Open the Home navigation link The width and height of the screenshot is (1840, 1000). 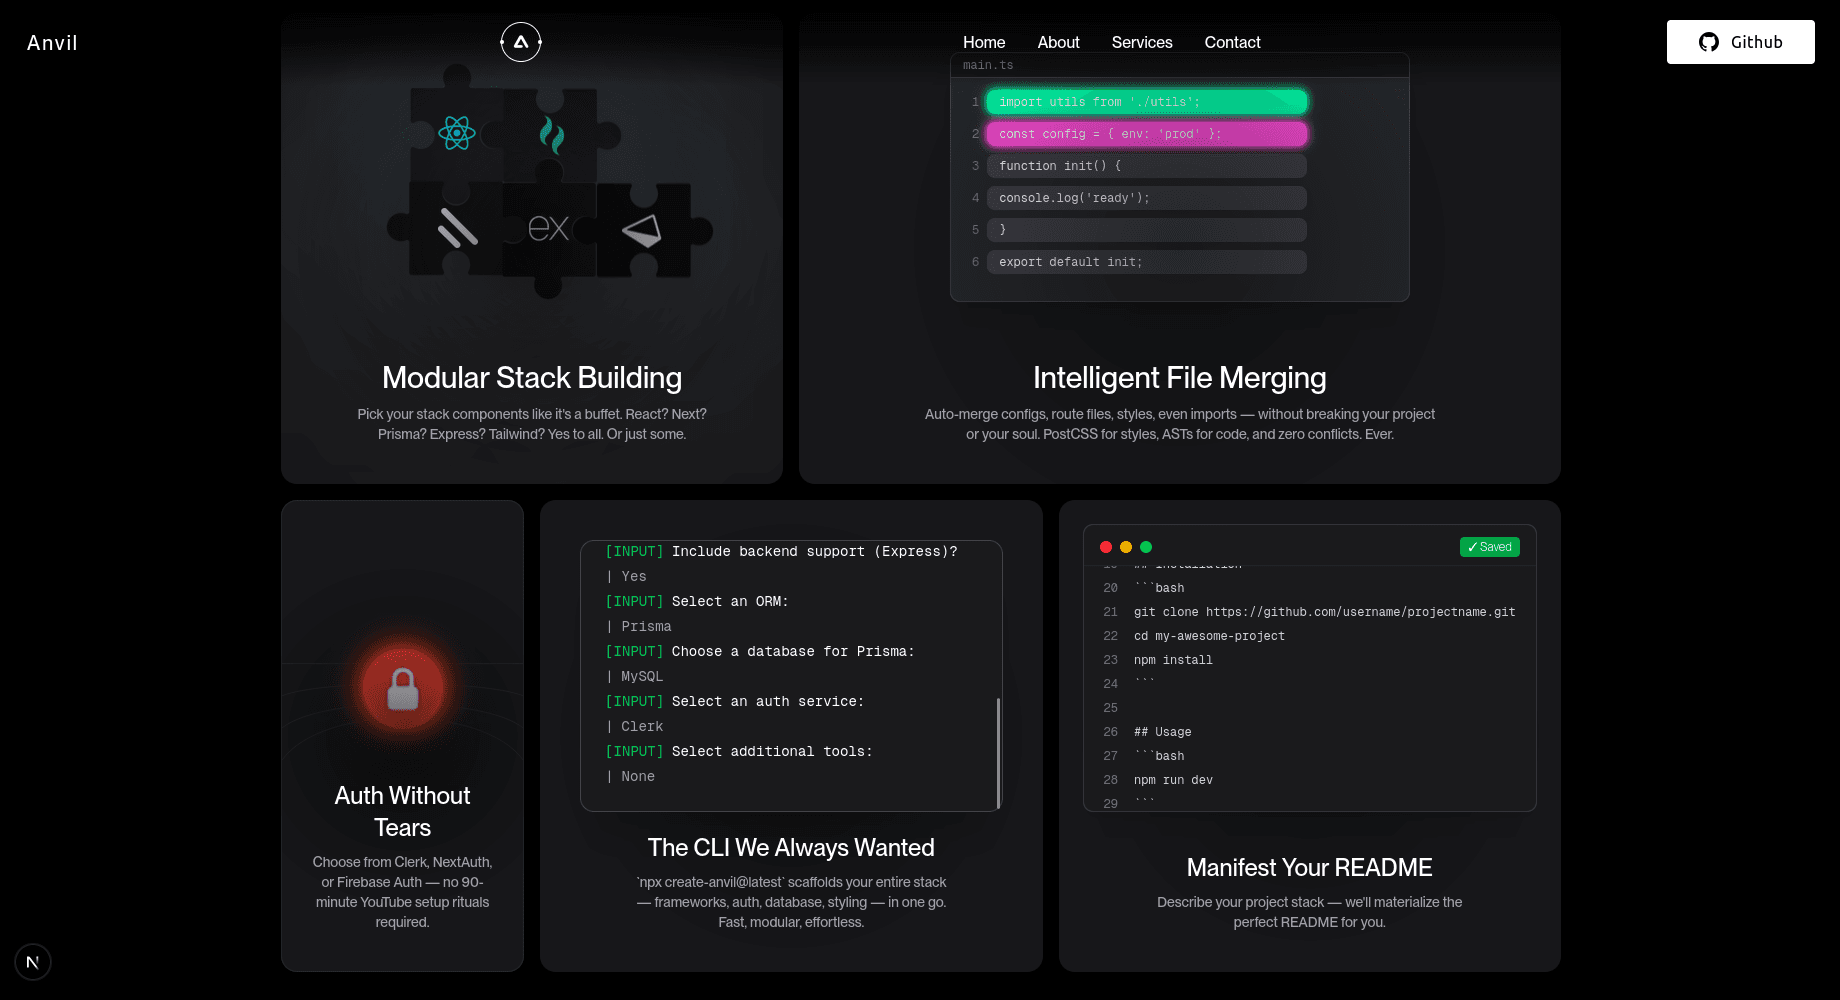(x=984, y=42)
